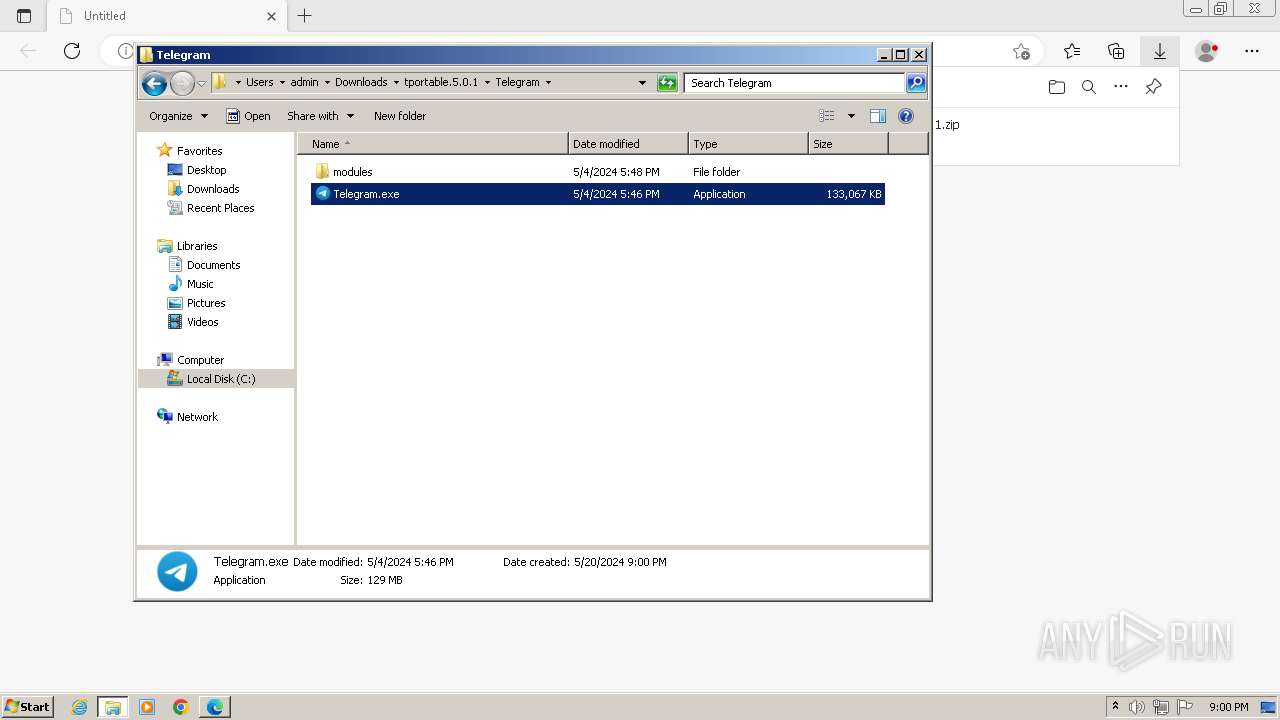Open more options in downloads panel
Screen dimensions: 1280x720
(1121, 87)
